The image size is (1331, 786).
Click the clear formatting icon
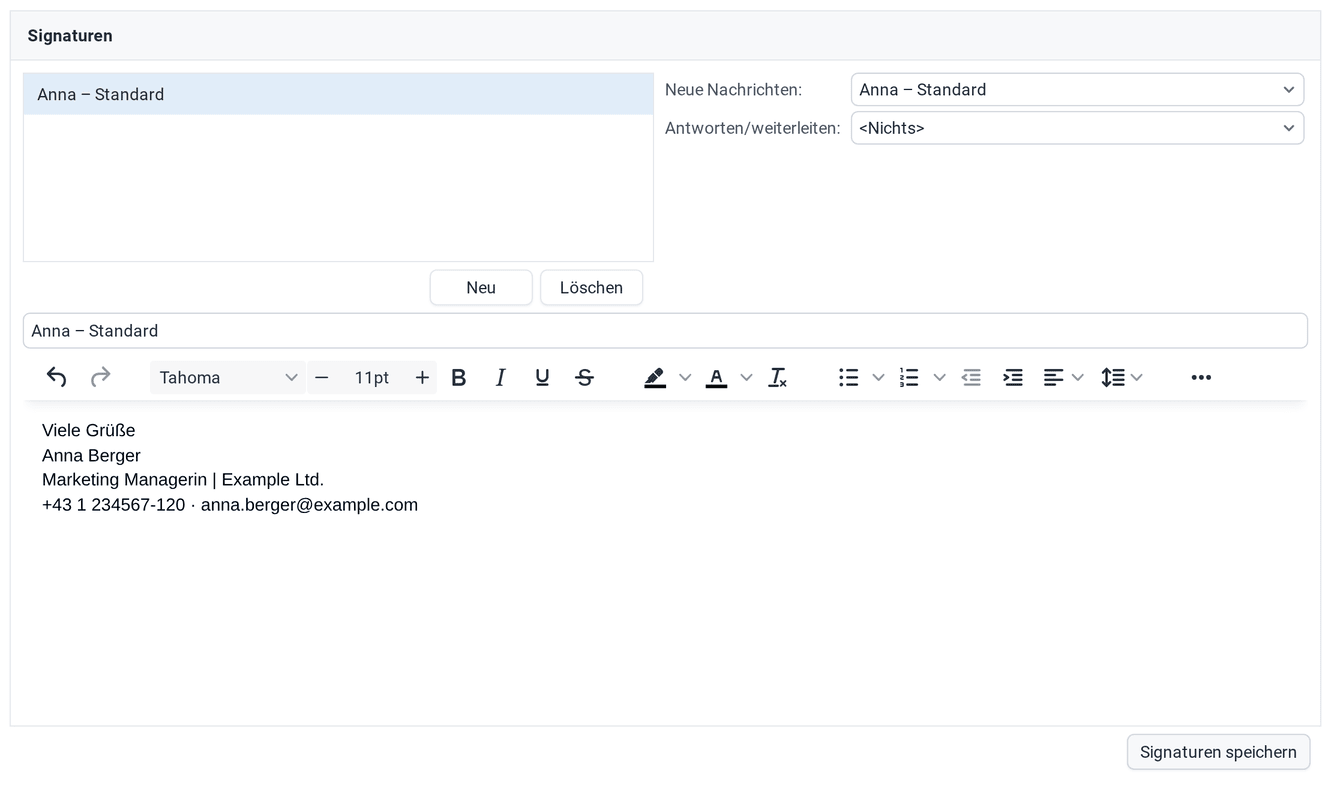777,377
